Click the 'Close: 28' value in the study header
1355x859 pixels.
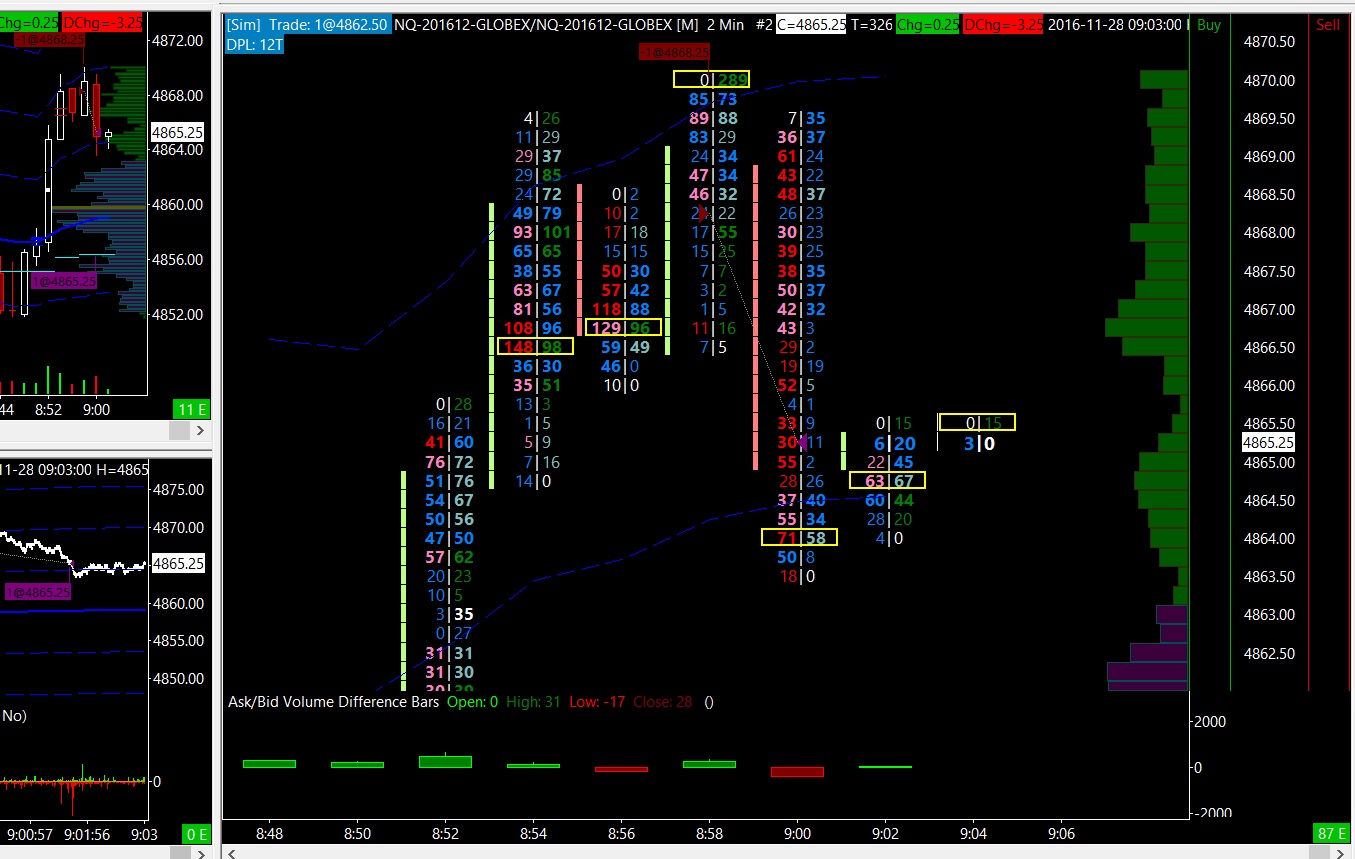[662, 702]
